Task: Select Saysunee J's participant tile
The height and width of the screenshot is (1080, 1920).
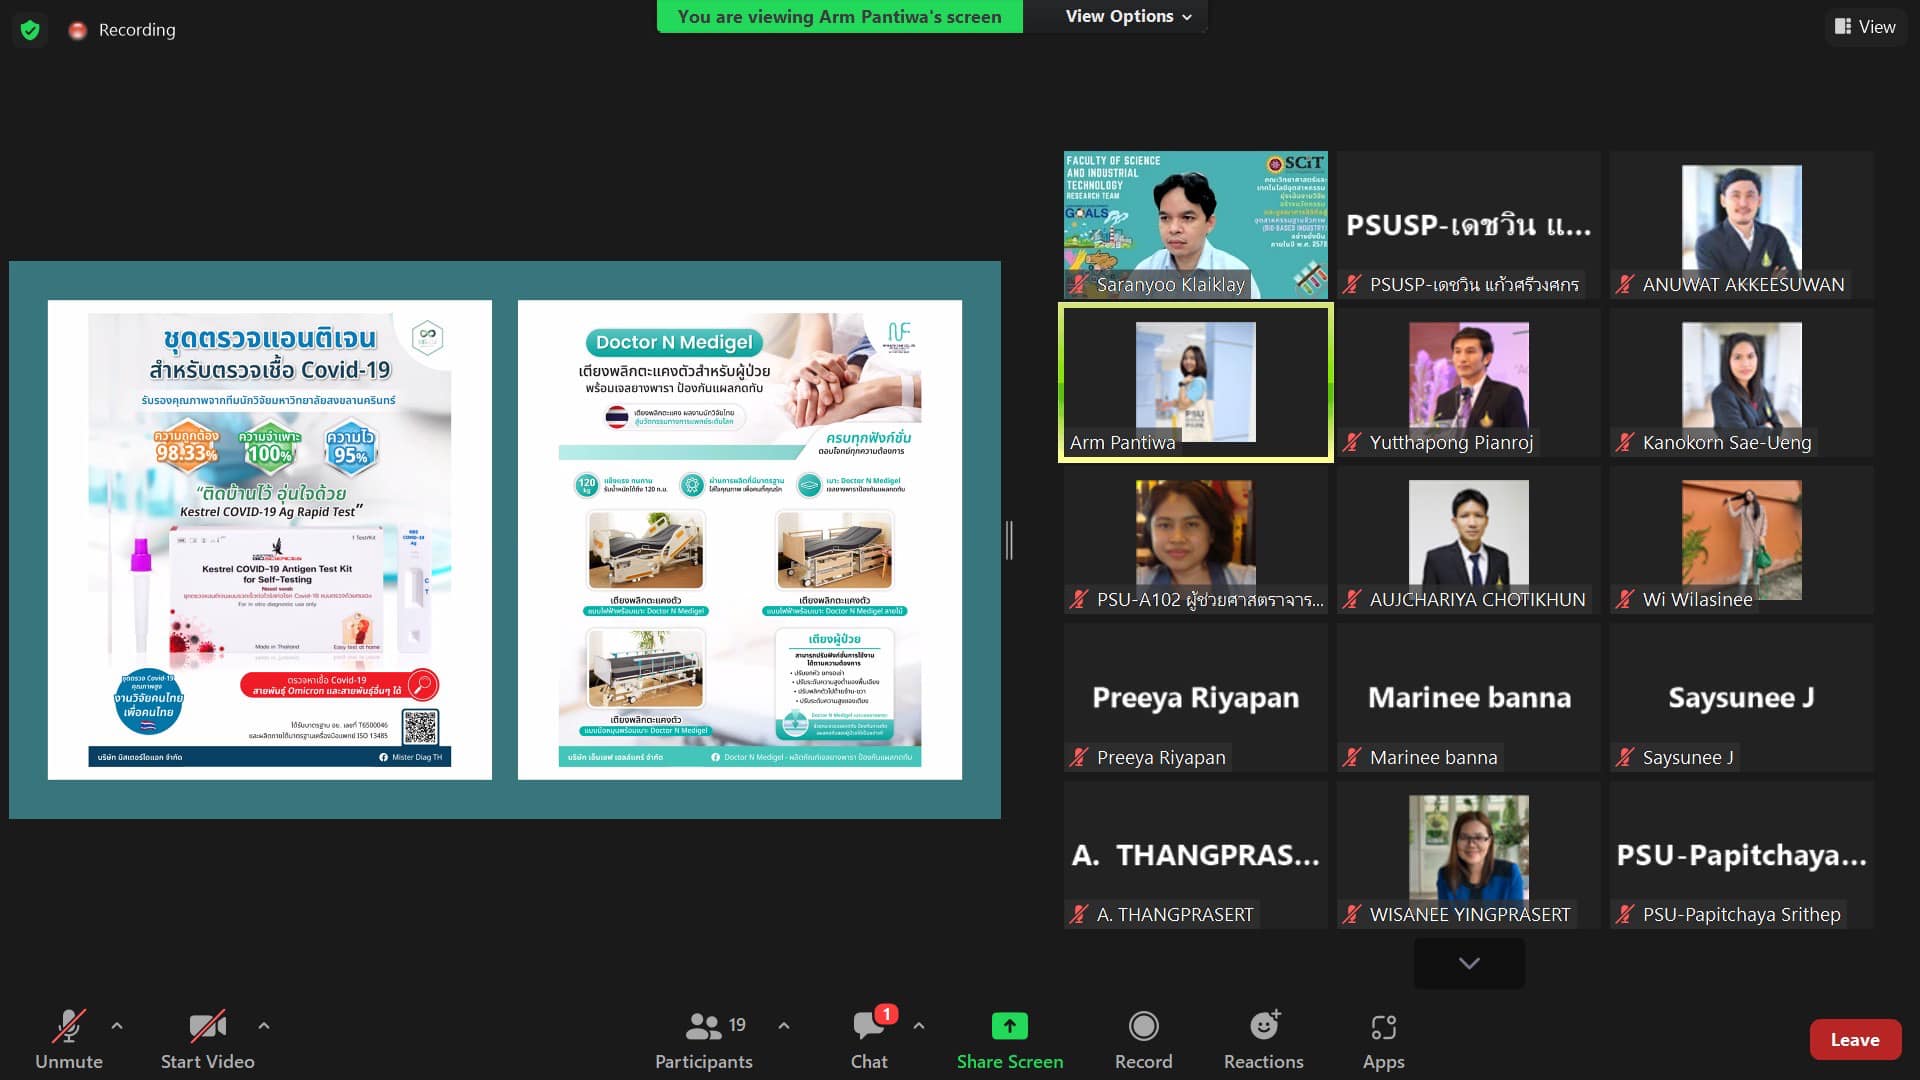Action: [x=1741, y=697]
